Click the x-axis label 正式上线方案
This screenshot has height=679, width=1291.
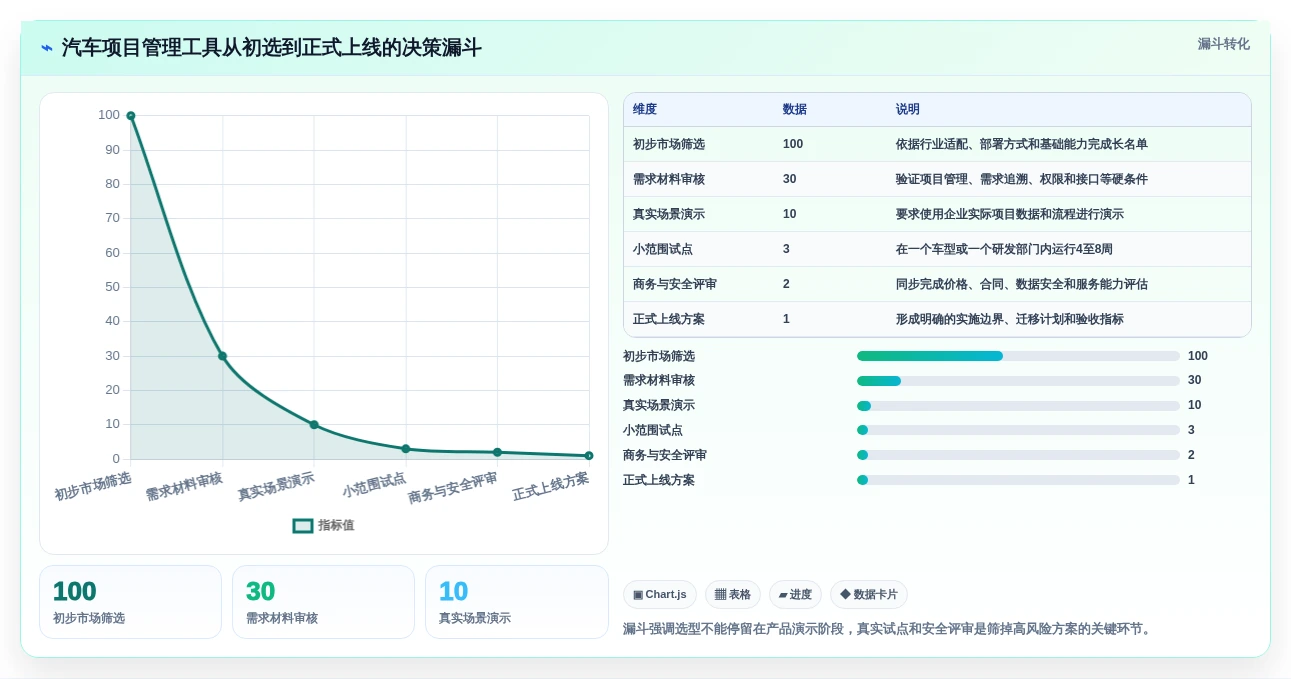point(551,486)
